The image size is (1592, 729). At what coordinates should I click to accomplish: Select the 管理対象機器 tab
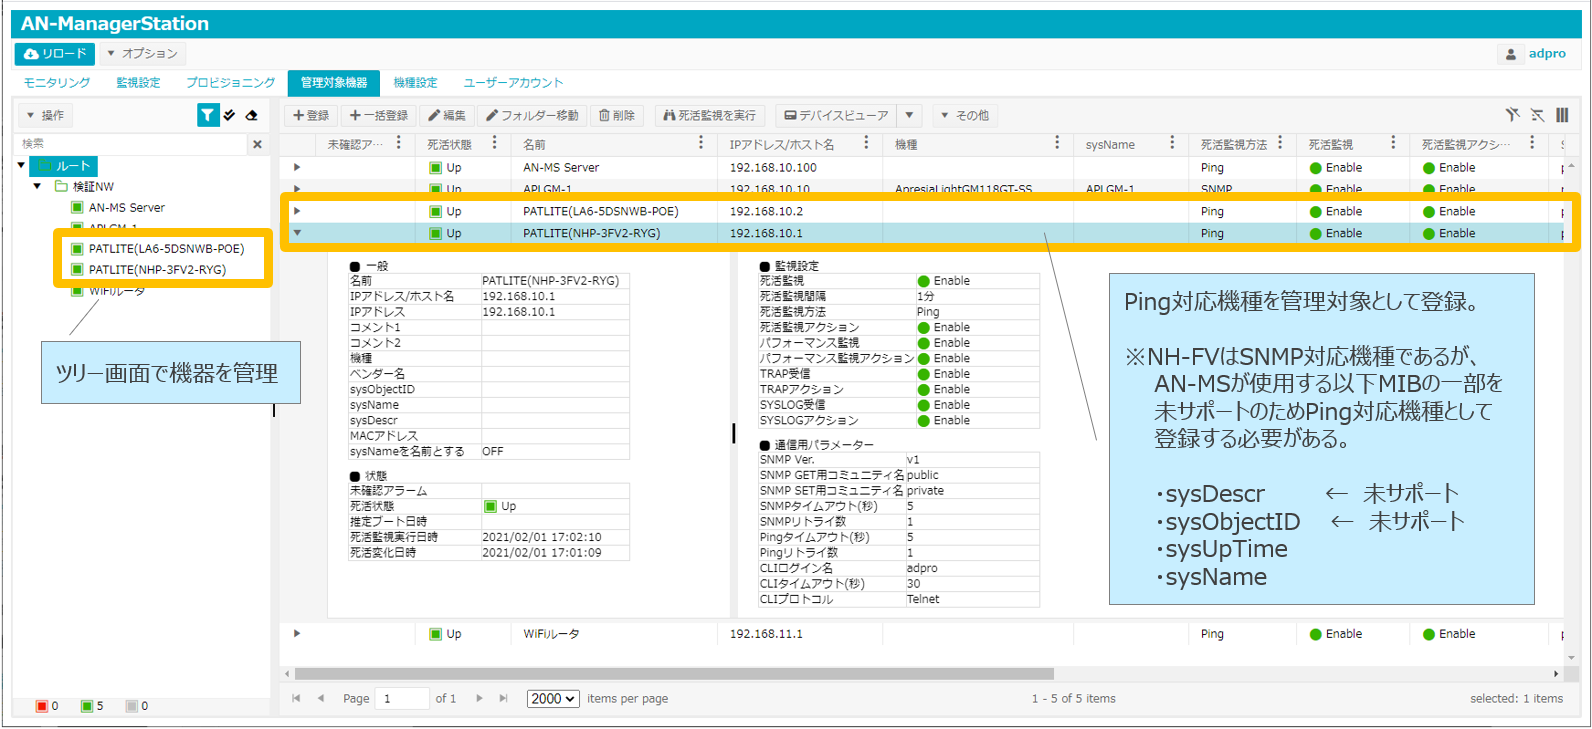click(334, 83)
